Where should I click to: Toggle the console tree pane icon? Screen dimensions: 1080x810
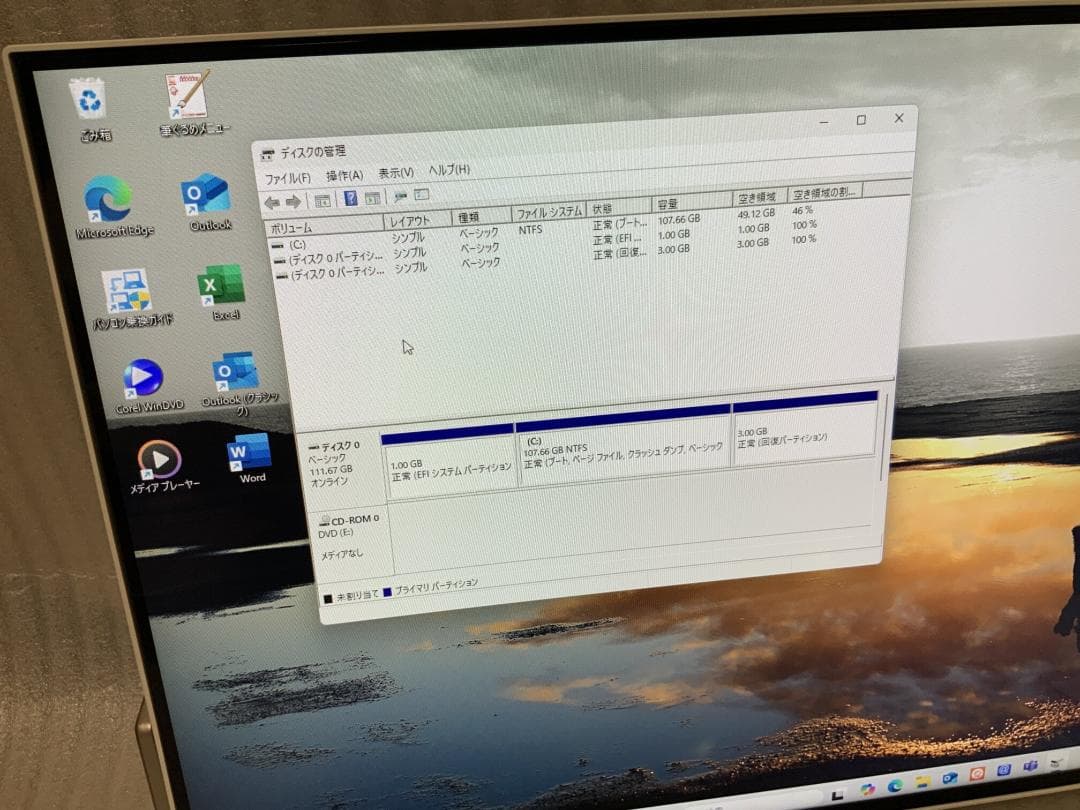pyautogui.click(x=321, y=197)
